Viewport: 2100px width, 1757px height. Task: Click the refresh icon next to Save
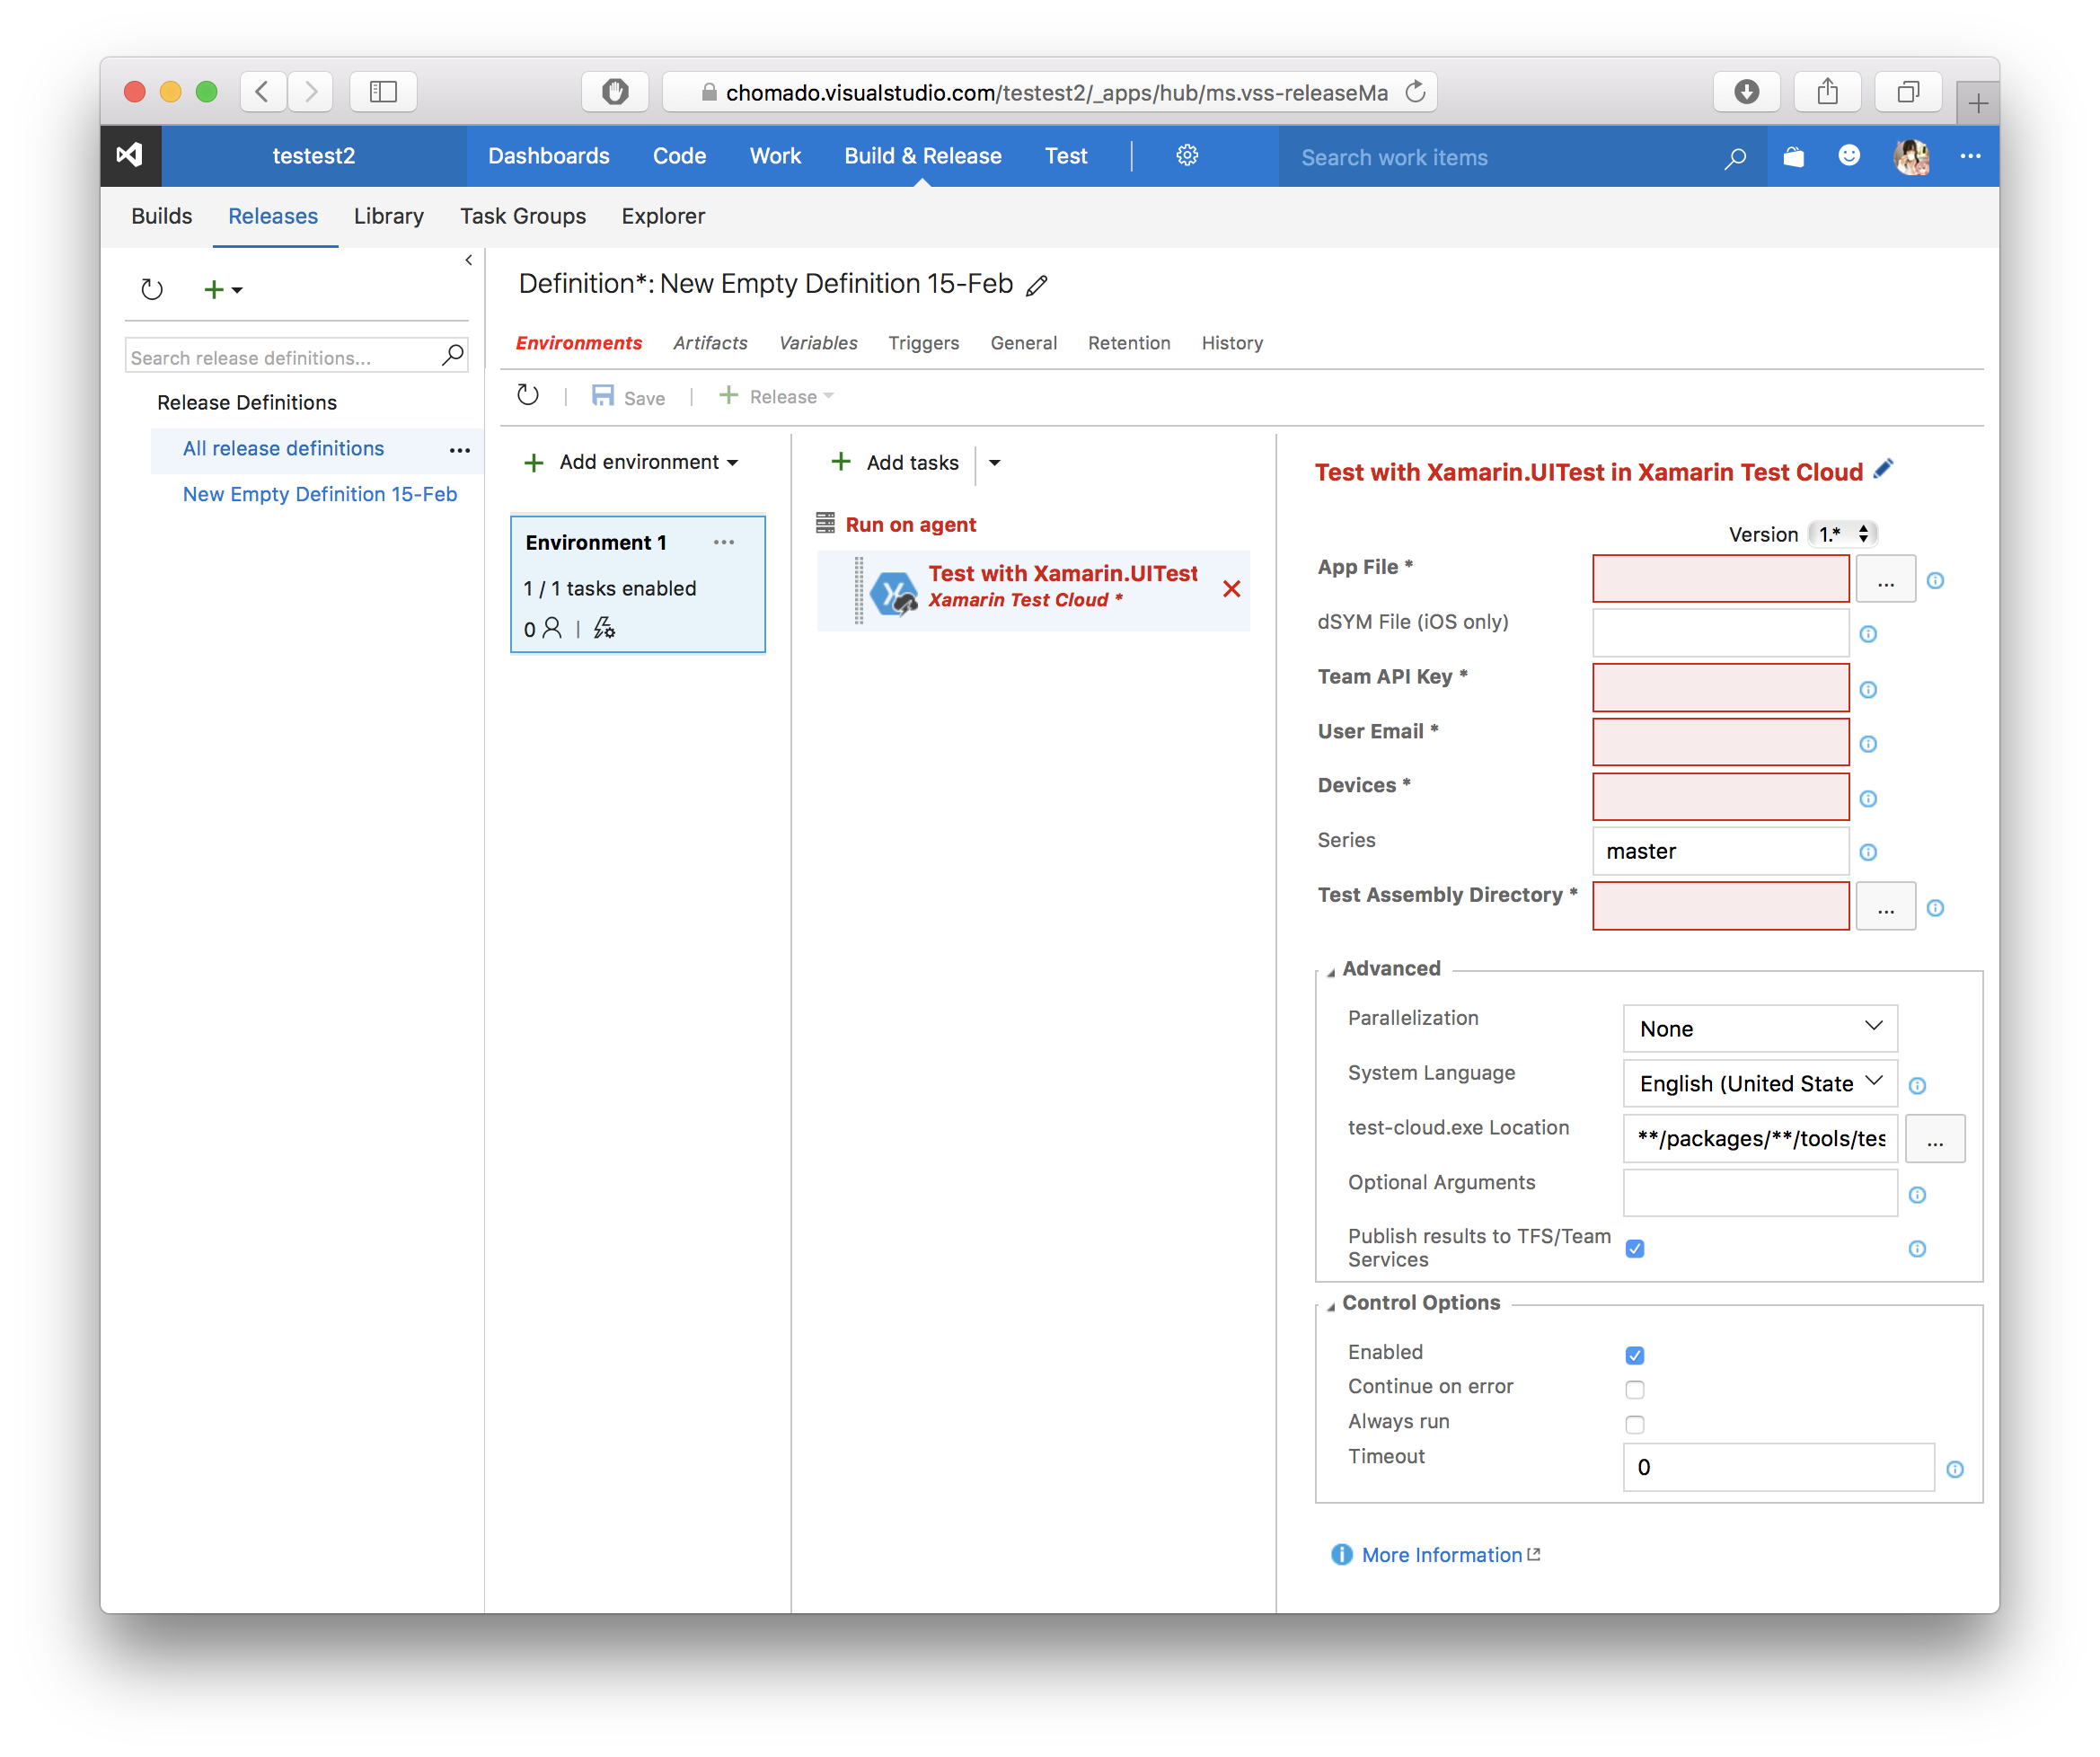[x=528, y=396]
